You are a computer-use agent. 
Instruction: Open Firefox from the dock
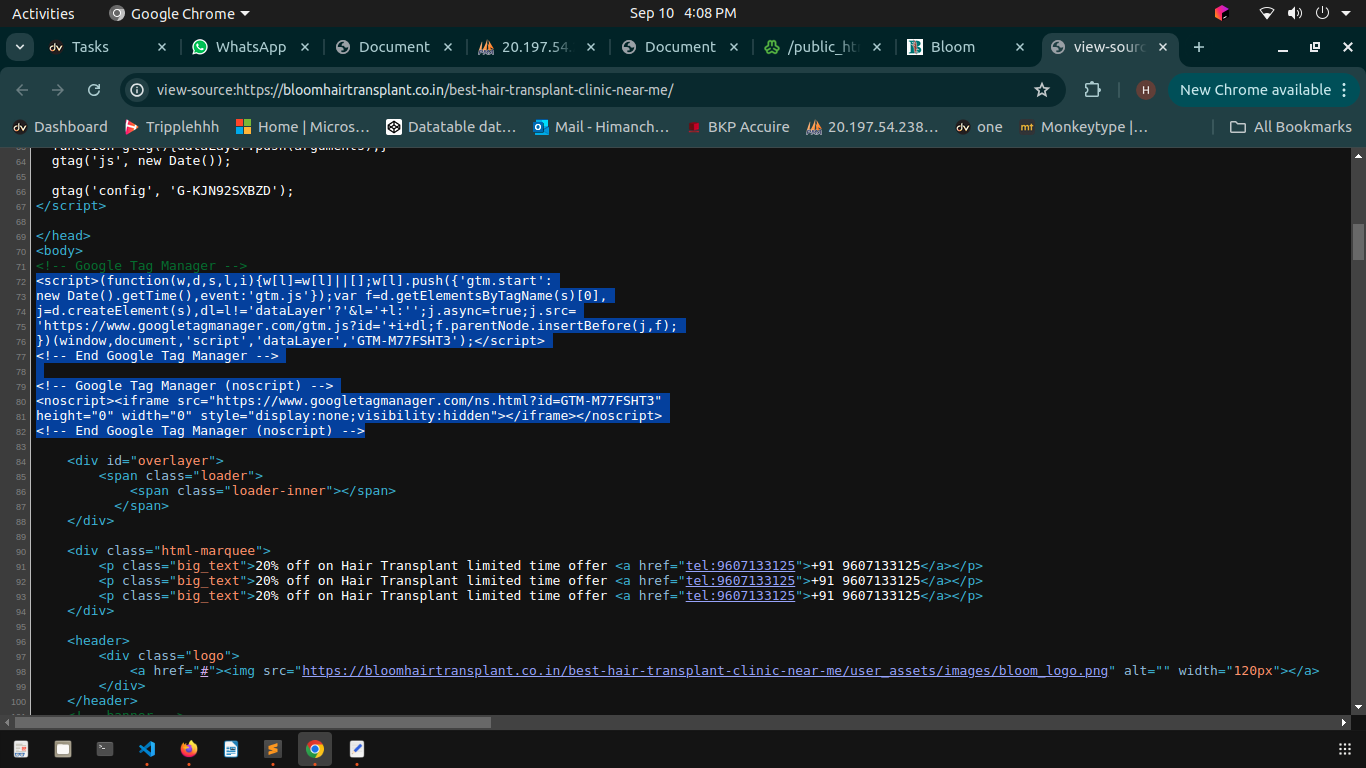(x=189, y=748)
